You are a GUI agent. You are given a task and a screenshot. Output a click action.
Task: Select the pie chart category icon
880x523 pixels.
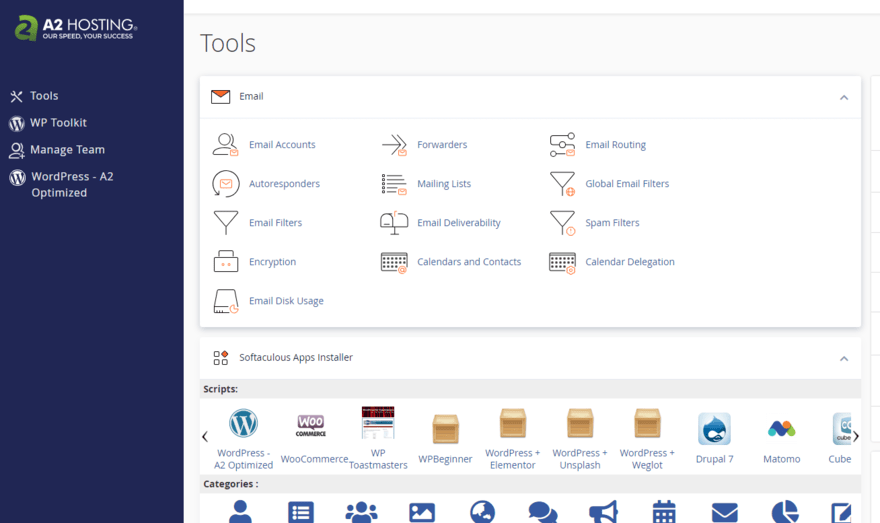pos(785,512)
